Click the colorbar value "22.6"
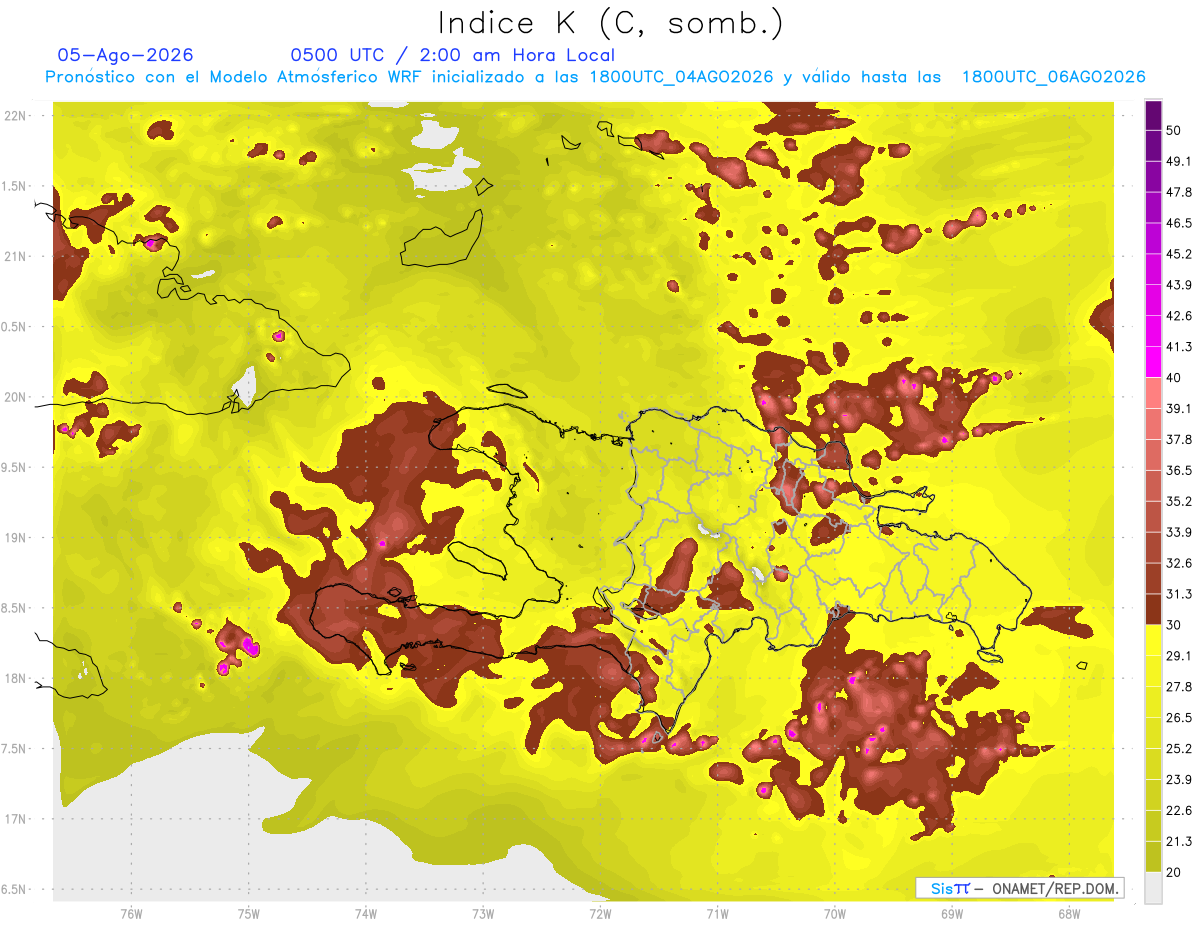The width and height of the screenshot is (1200, 927). pyautogui.click(x=1178, y=811)
